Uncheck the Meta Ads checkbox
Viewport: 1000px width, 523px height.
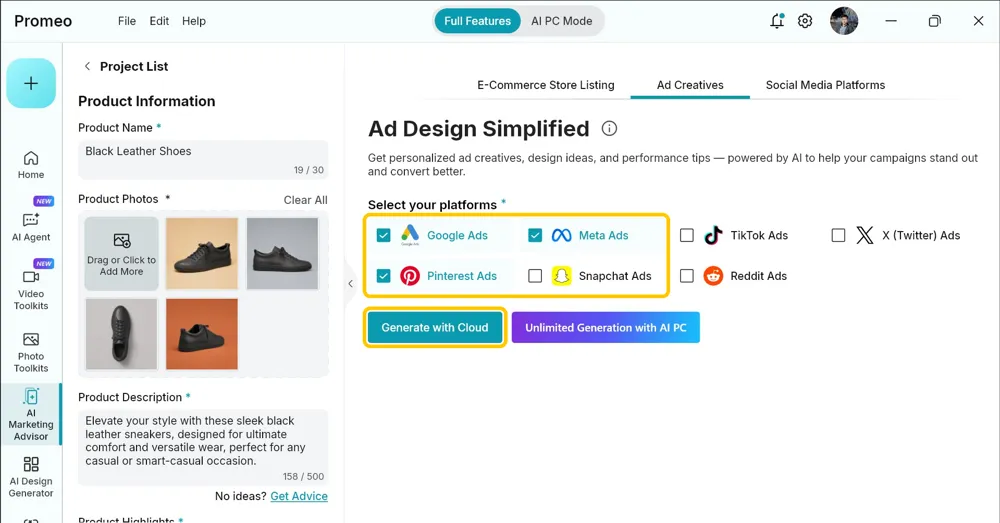[x=535, y=235]
